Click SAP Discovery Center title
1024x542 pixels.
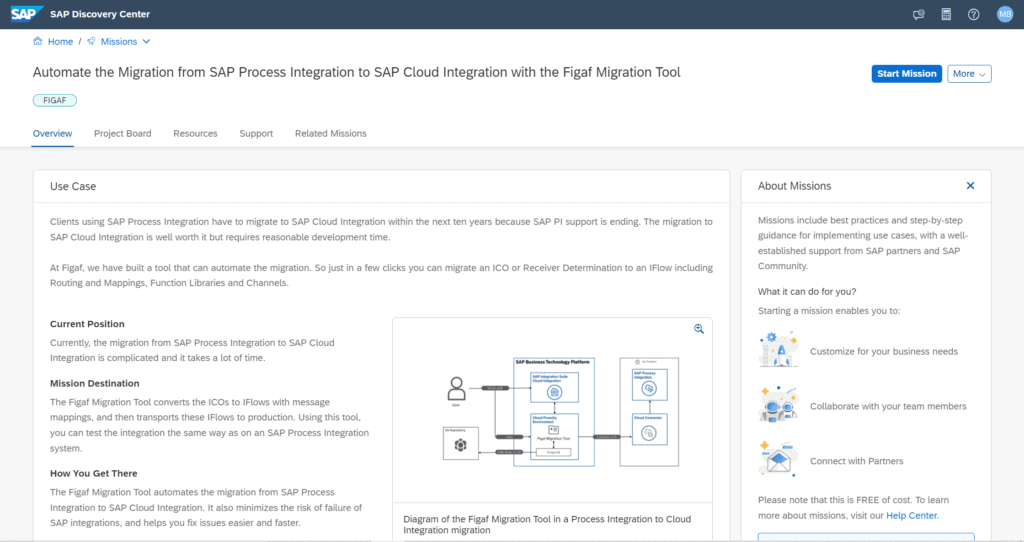tap(100, 14)
